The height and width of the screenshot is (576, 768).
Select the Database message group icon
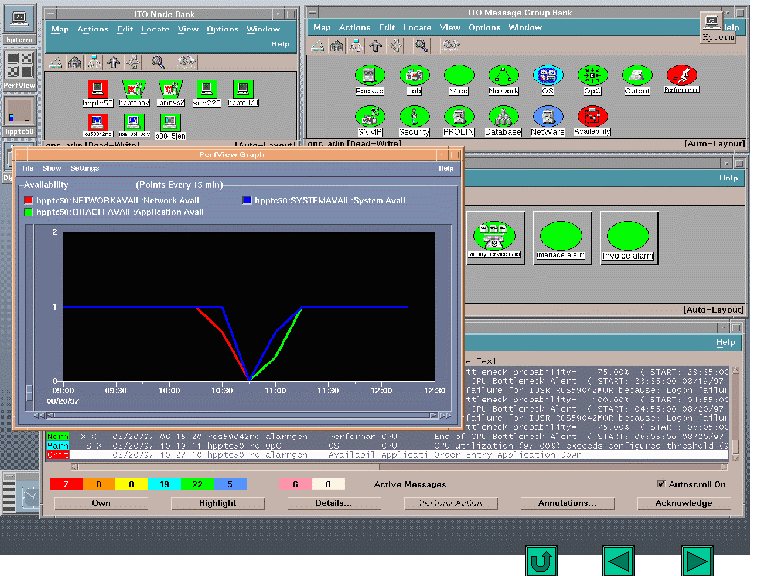[x=502, y=117]
